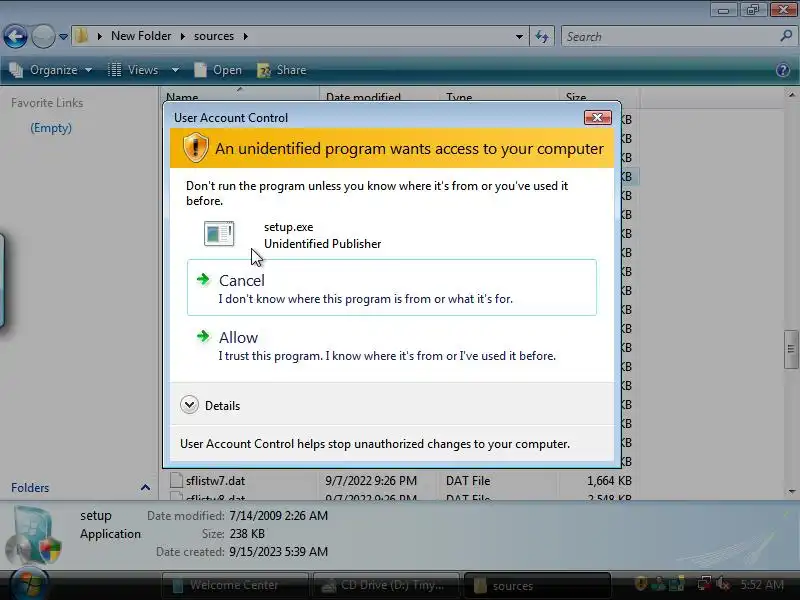This screenshot has height=600, width=800.
Task: Click the Name column header
Action: pyautogui.click(x=239, y=96)
